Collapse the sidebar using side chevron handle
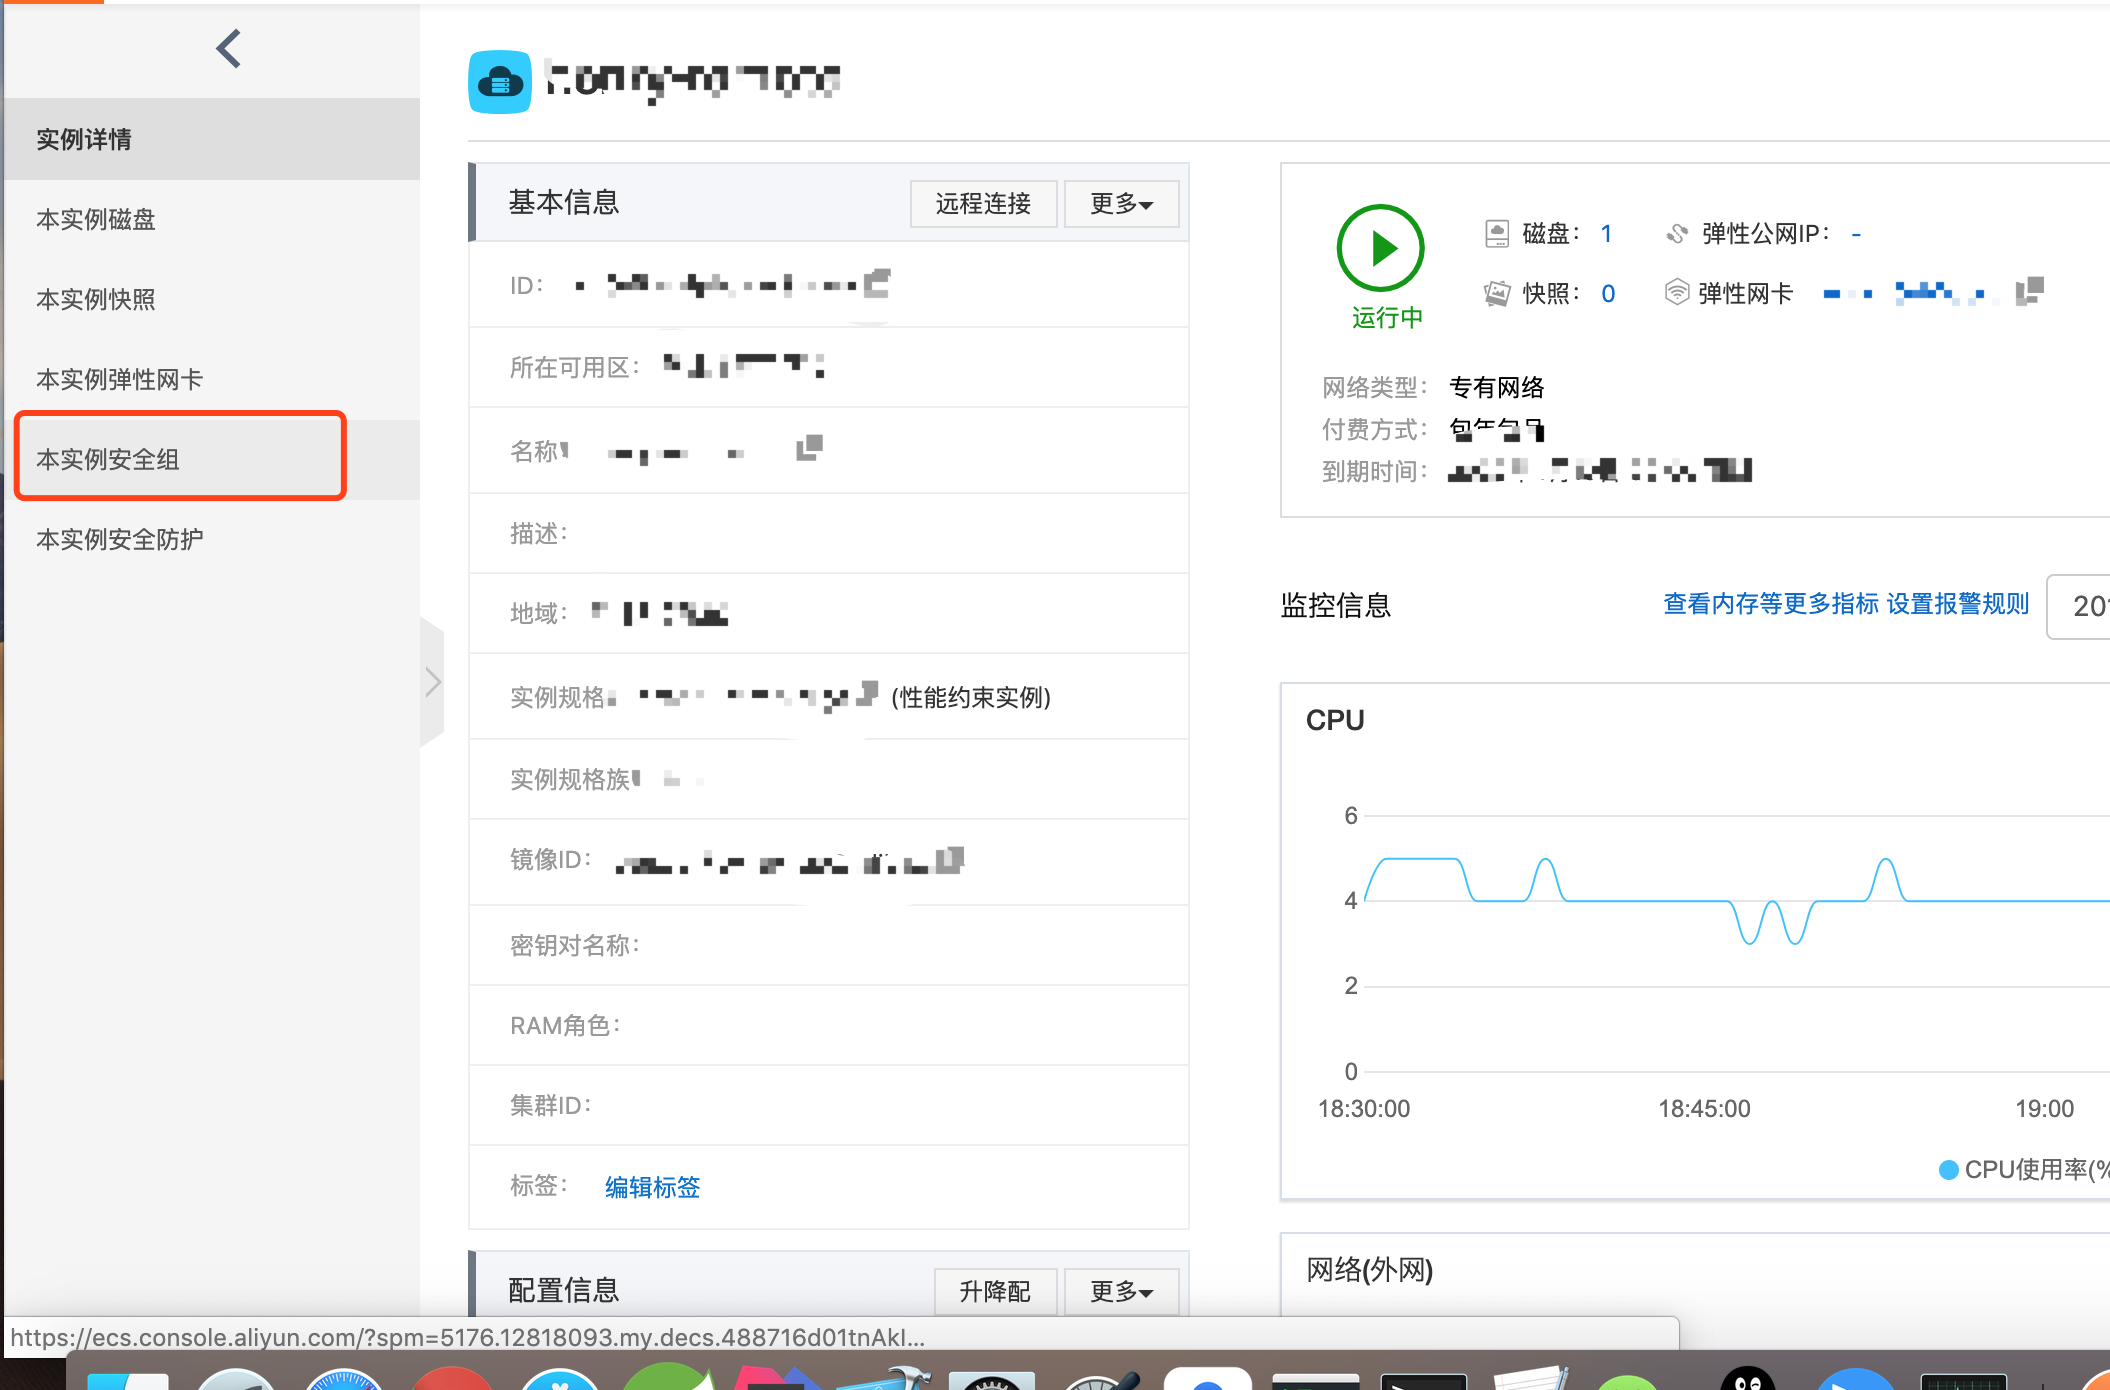 point(432,683)
